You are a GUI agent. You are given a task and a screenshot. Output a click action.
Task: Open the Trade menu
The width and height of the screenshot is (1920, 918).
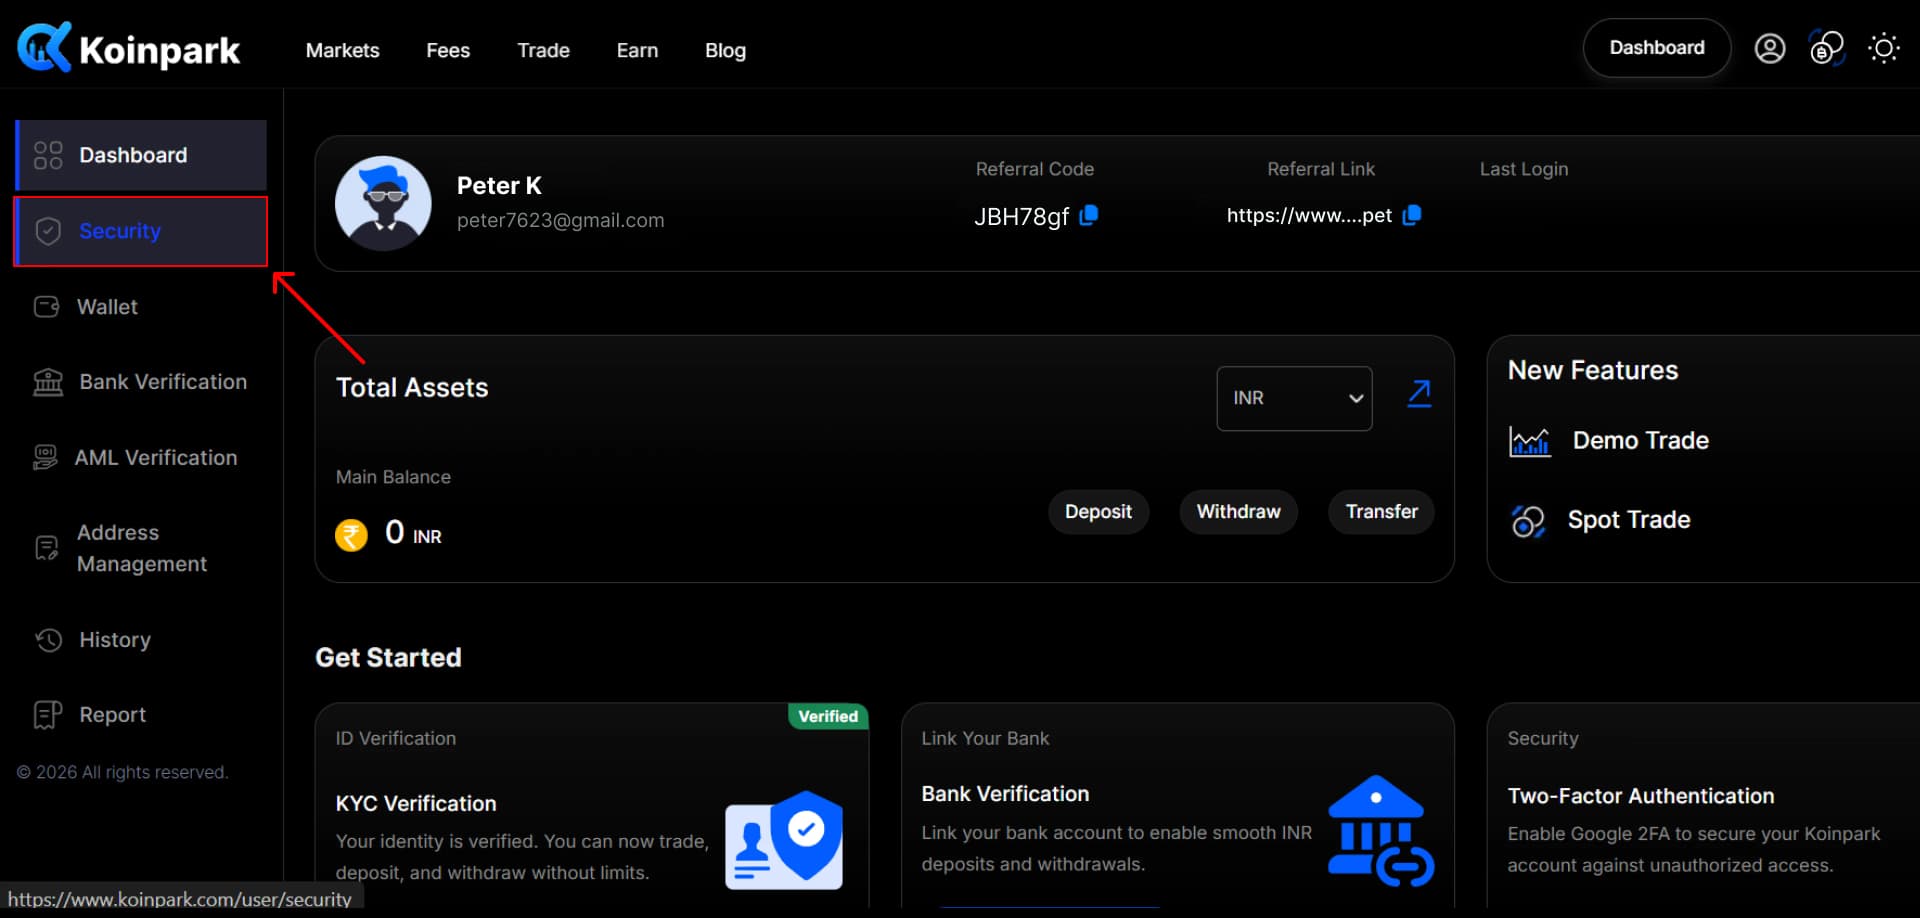pos(543,50)
